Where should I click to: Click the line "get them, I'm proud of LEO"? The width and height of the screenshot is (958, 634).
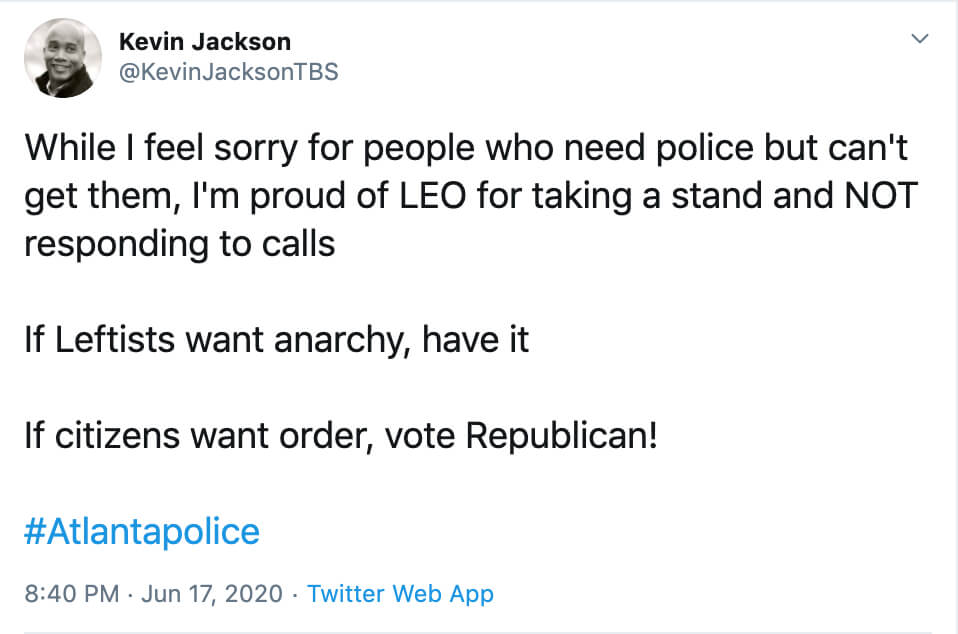point(470,196)
